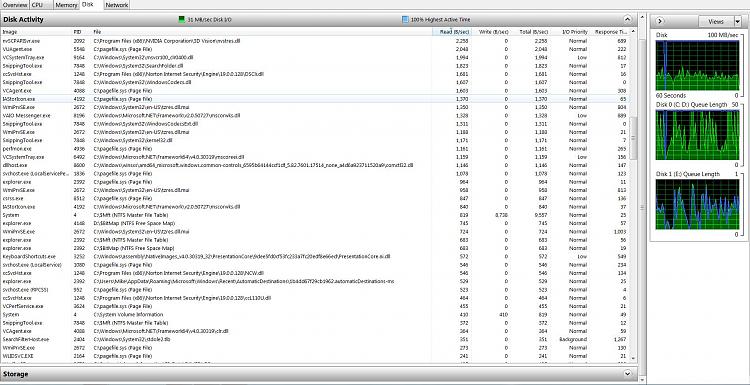750x385 pixels.
Task: Select svchost.exe (LocalService) row
Action: pos(315,264)
